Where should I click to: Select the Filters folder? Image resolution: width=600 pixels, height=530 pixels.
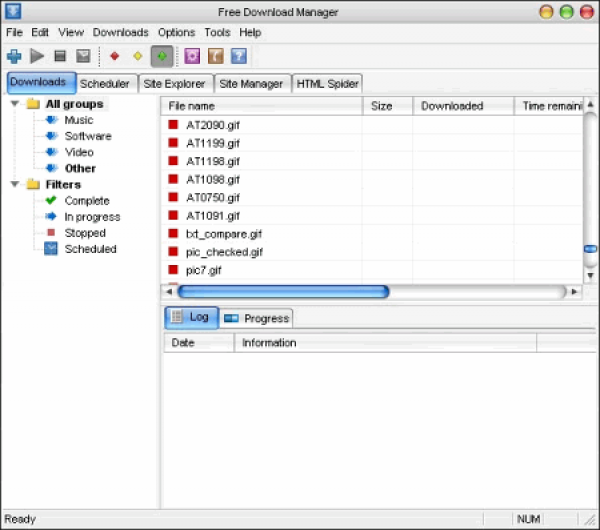pyautogui.click(x=63, y=184)
